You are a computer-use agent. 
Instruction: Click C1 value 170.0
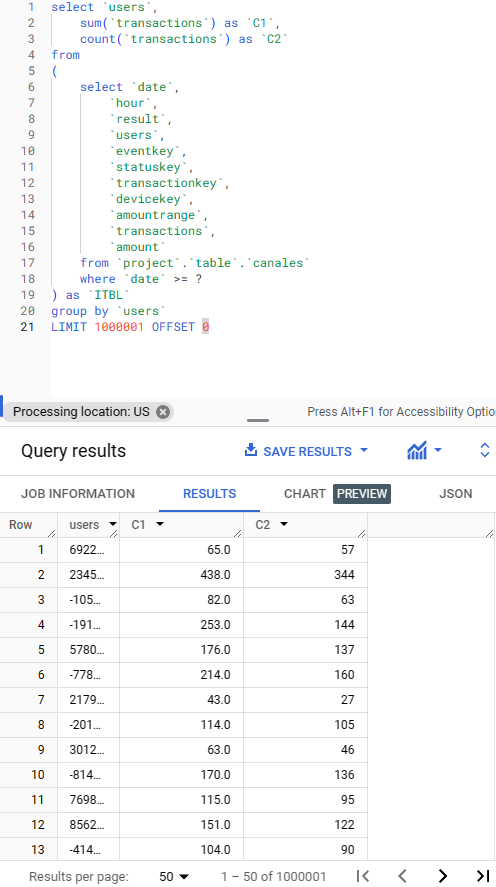pos(215,774)
